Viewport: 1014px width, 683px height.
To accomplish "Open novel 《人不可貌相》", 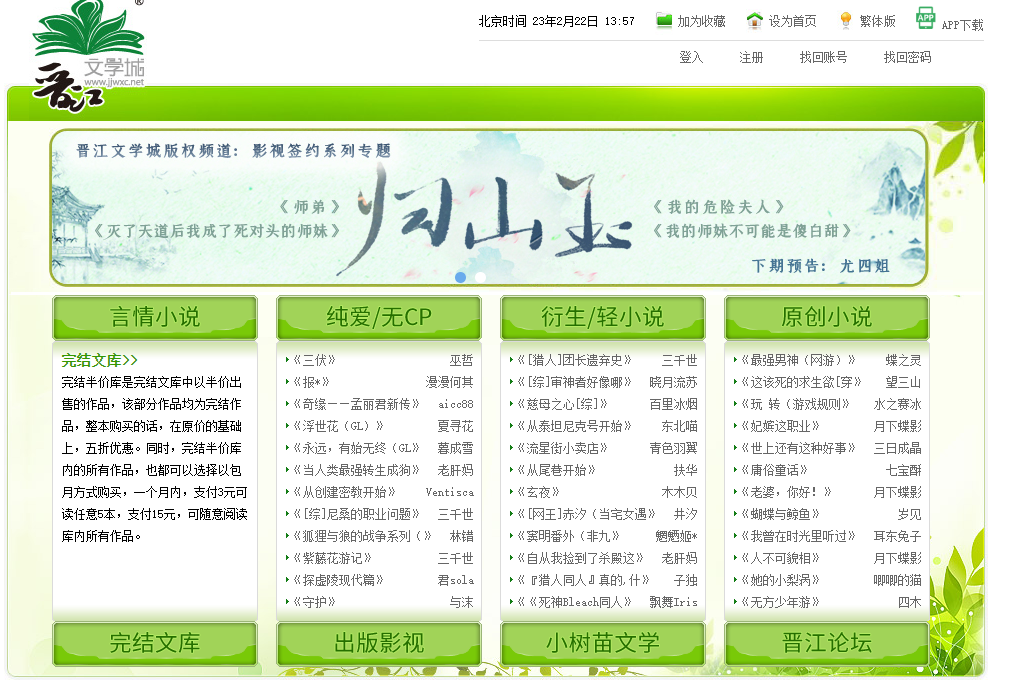I will click(x=781, y=558).
